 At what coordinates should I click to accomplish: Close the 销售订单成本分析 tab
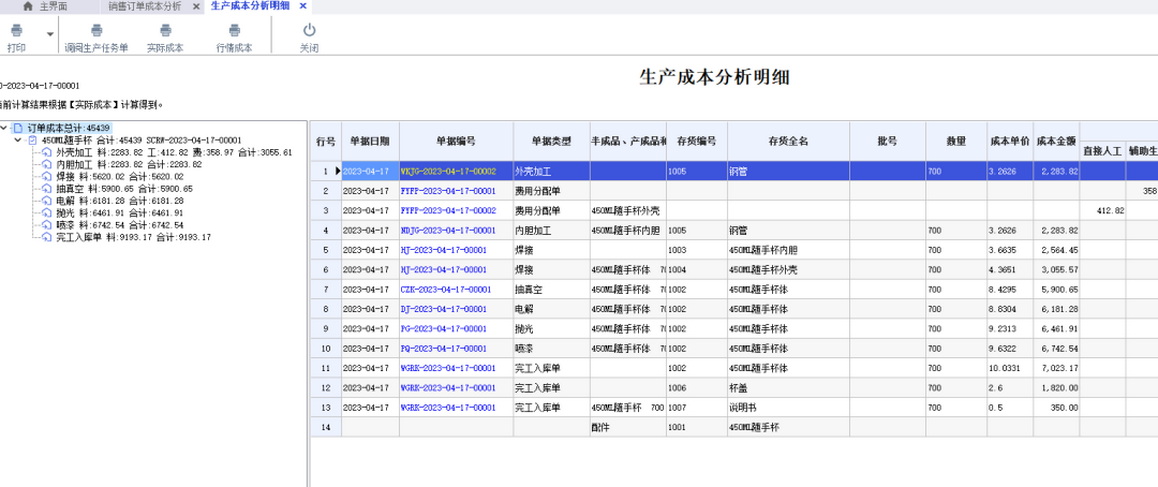point(196,6)
